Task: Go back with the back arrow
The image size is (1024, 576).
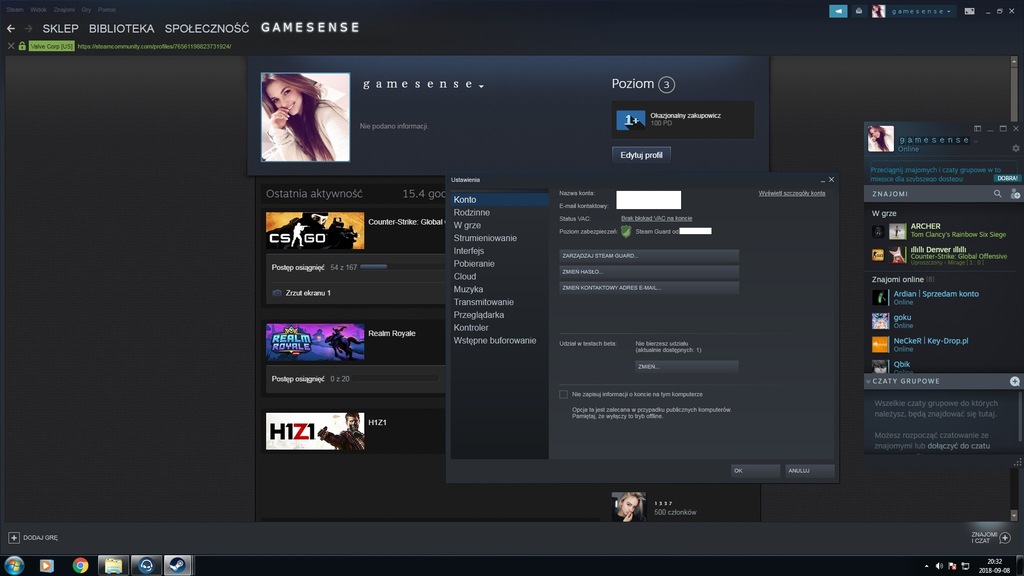Action: (x=11, y=29)
